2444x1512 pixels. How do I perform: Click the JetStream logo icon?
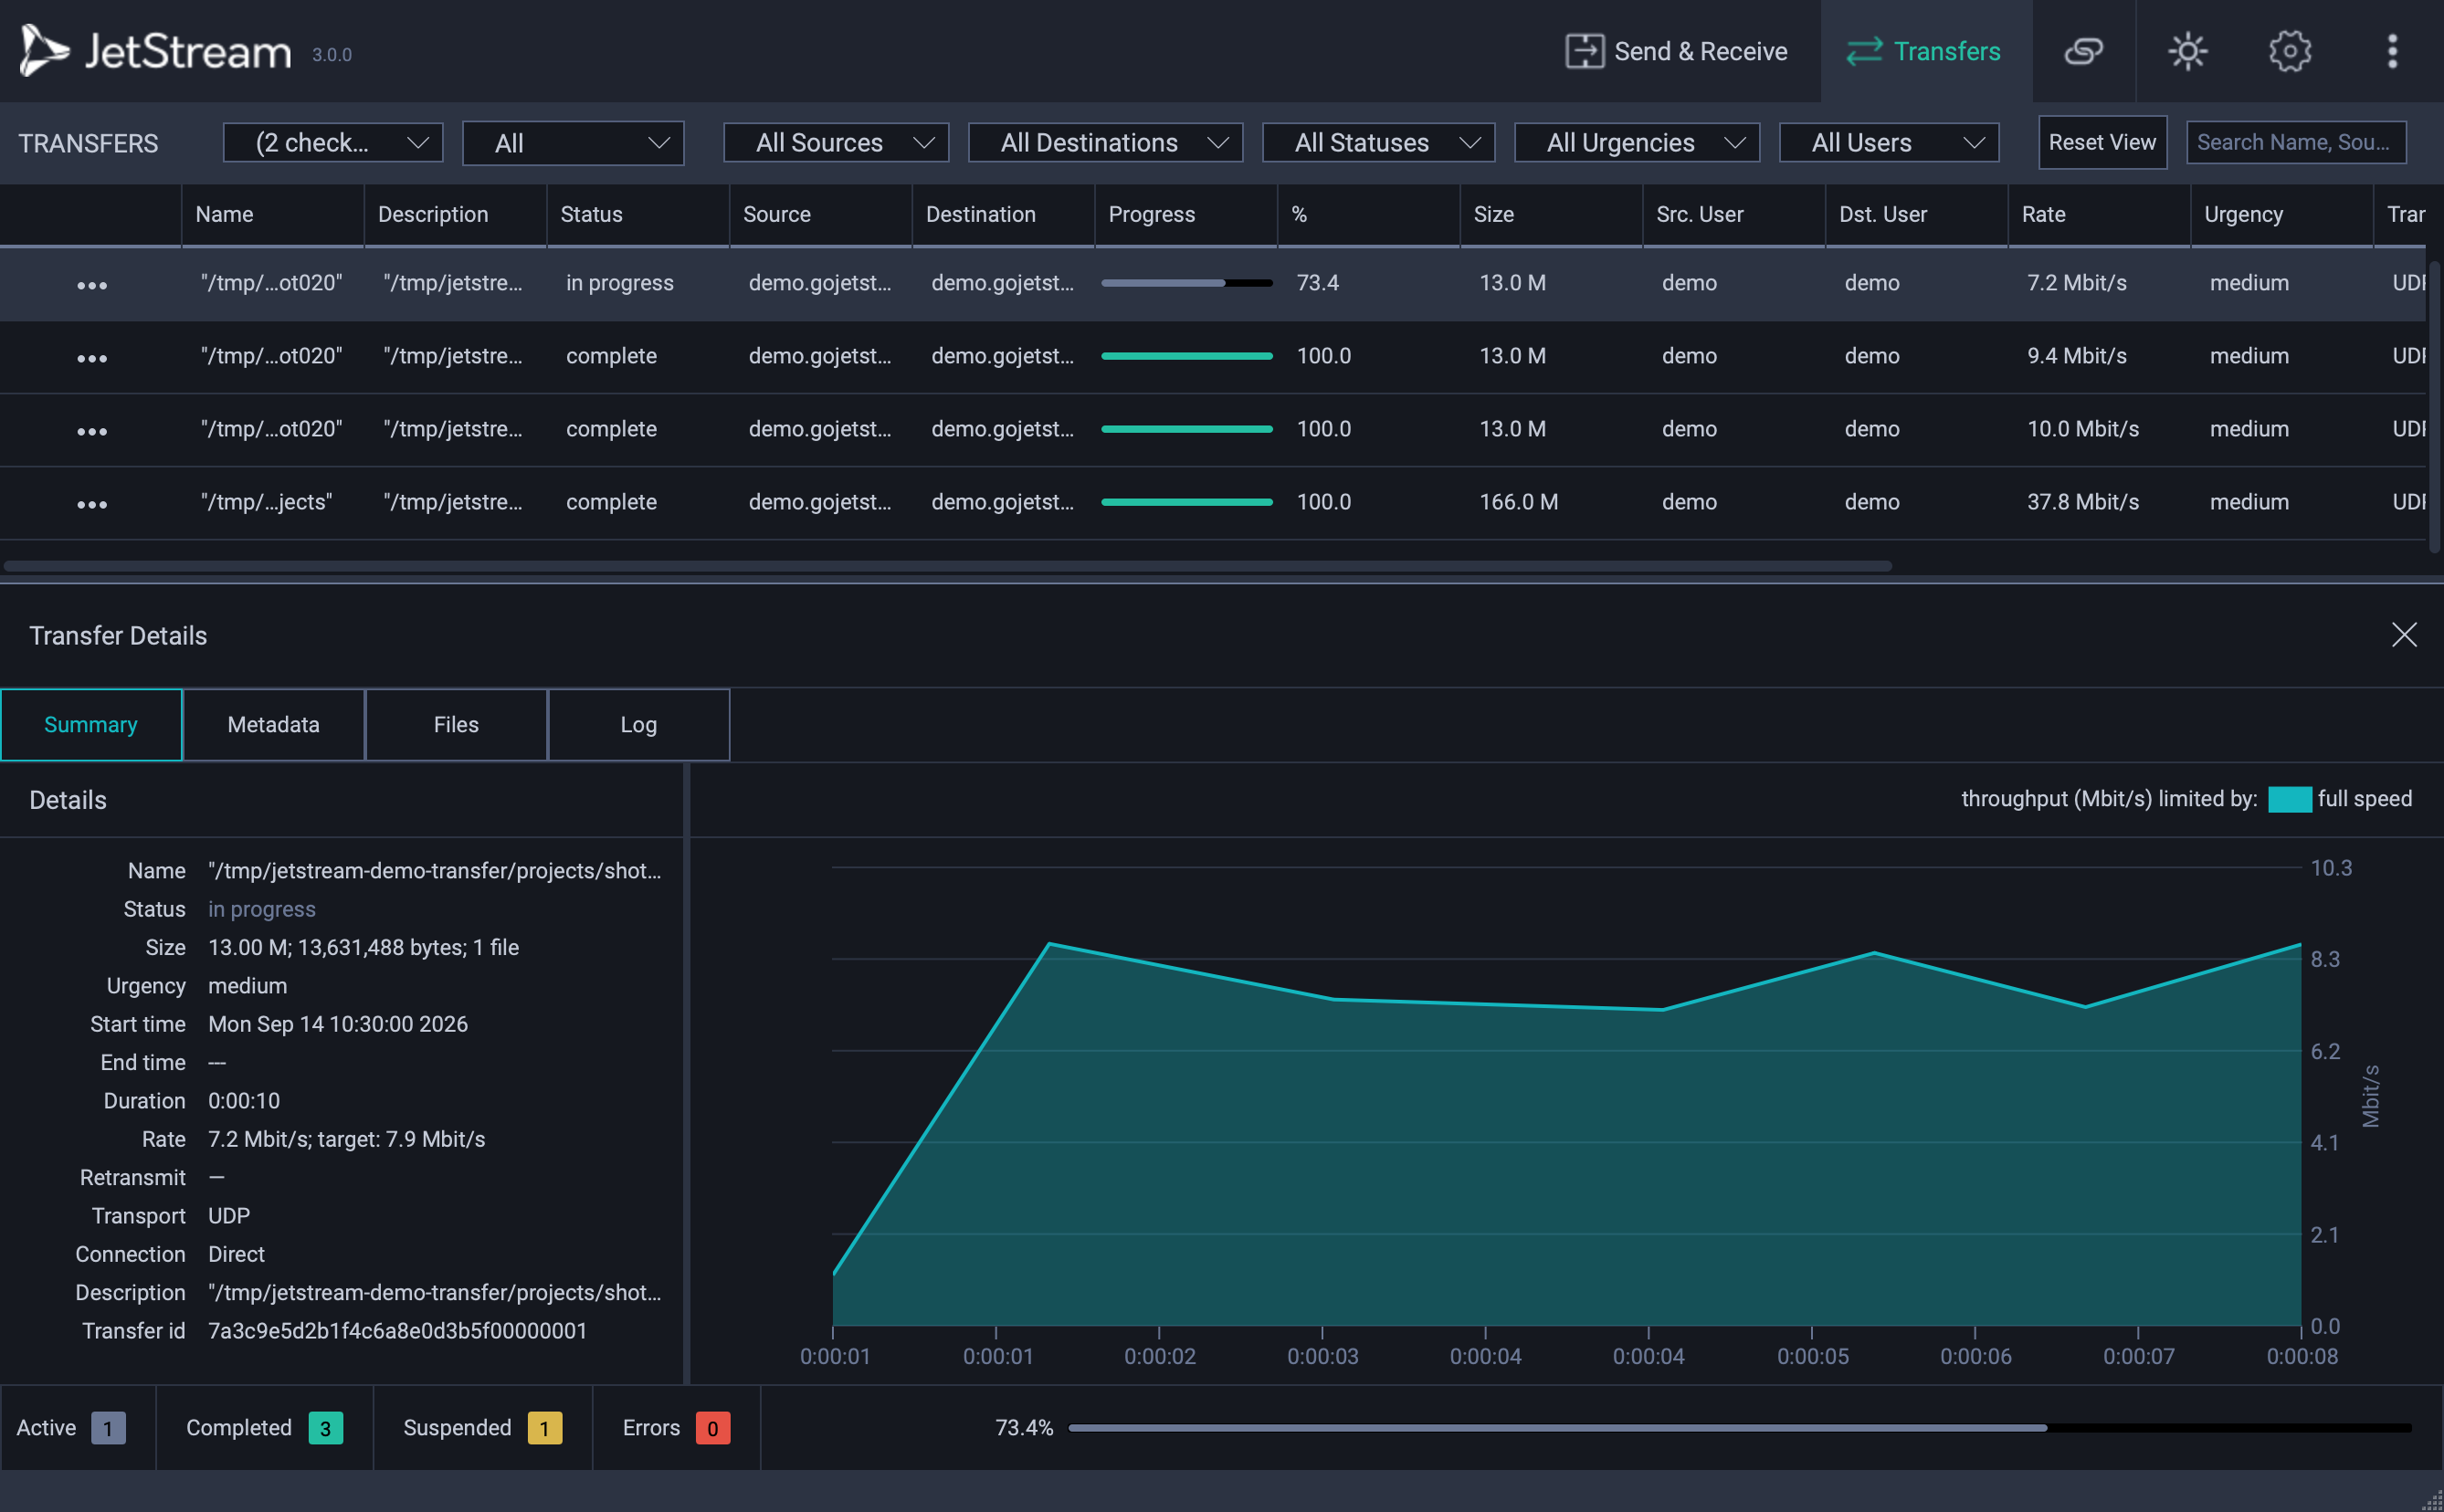tap(44, 50)
